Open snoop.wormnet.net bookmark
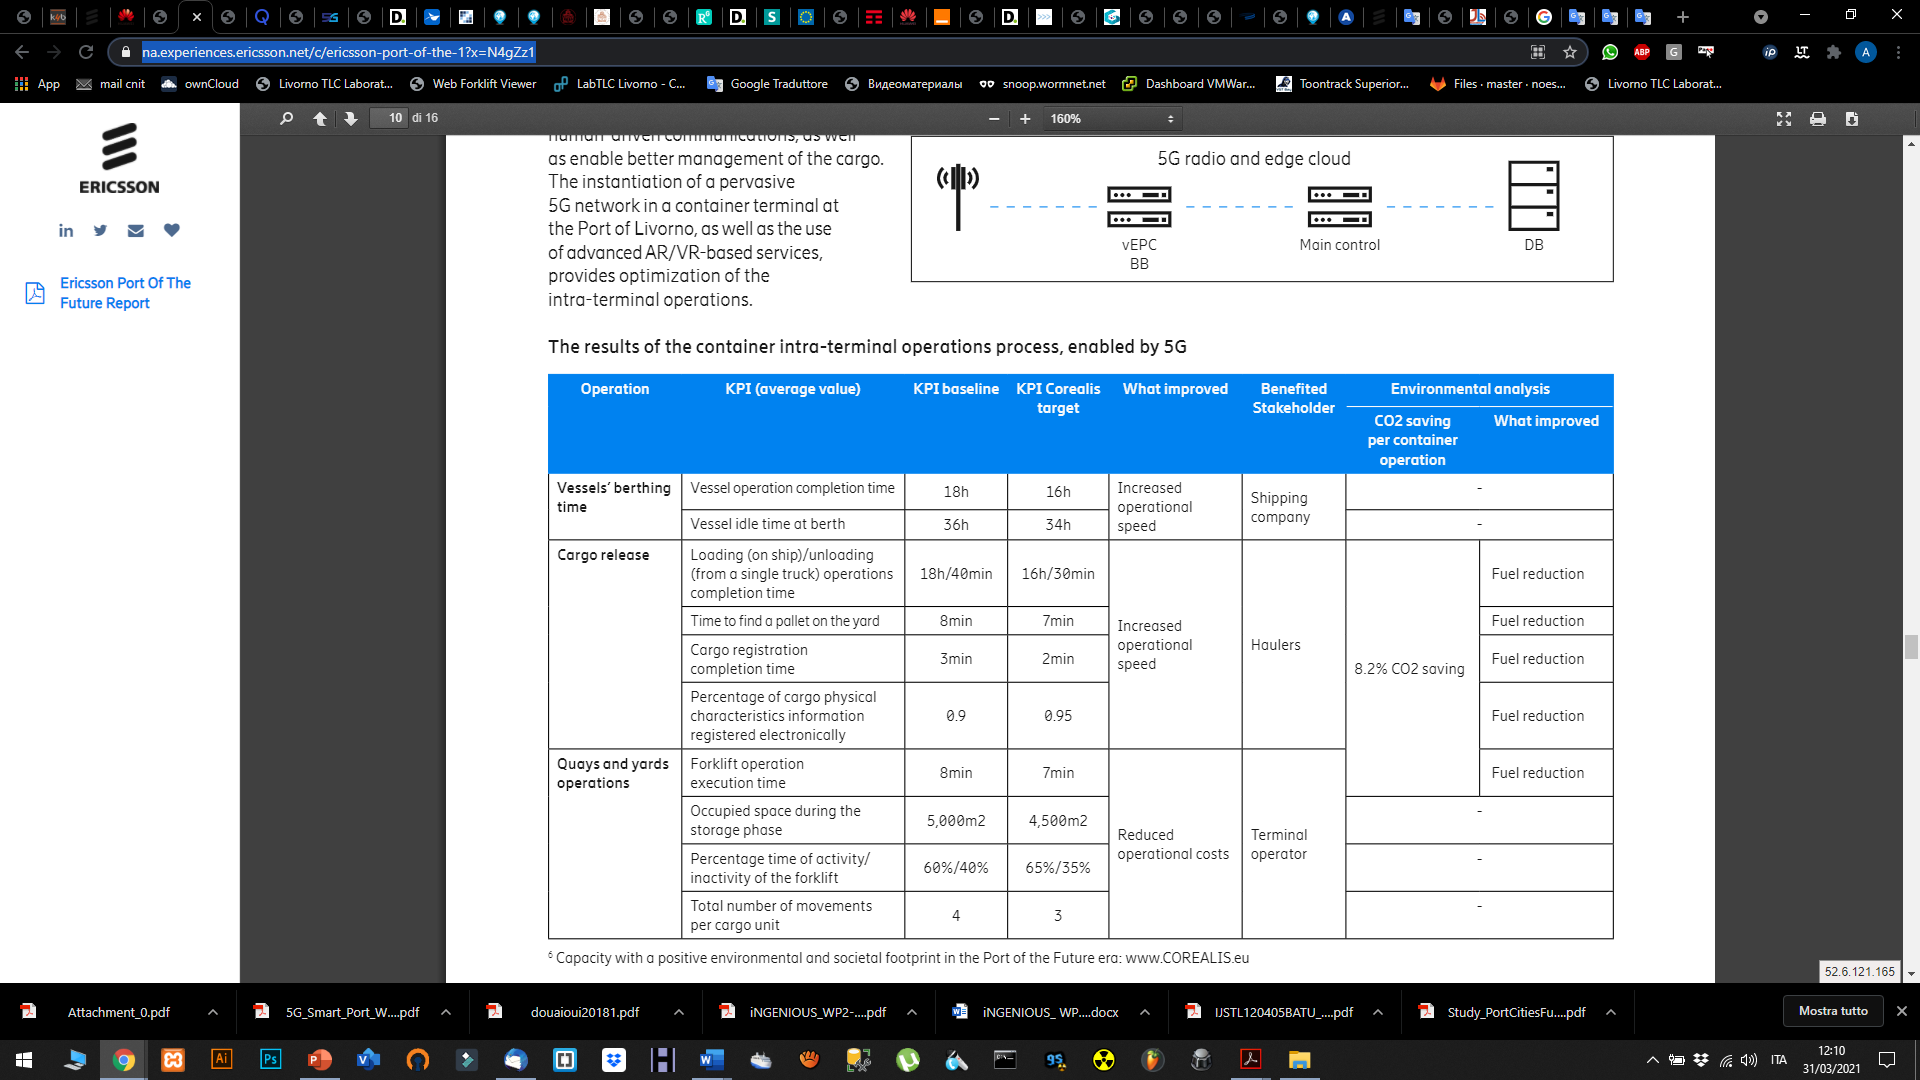This screenshot has width=1920, height=1080. pyautogui.click(x=1042, y=84)
